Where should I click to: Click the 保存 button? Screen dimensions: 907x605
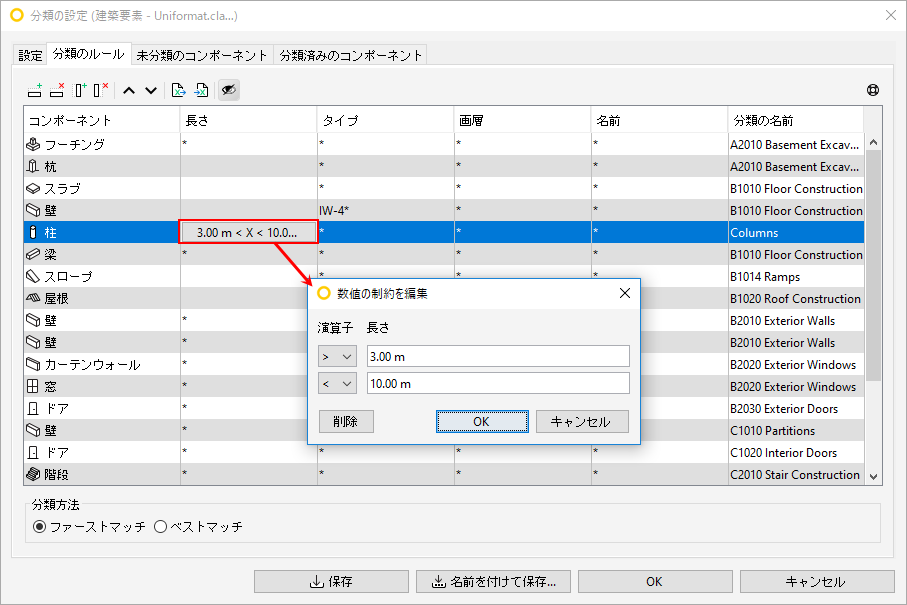coord(331,581)
